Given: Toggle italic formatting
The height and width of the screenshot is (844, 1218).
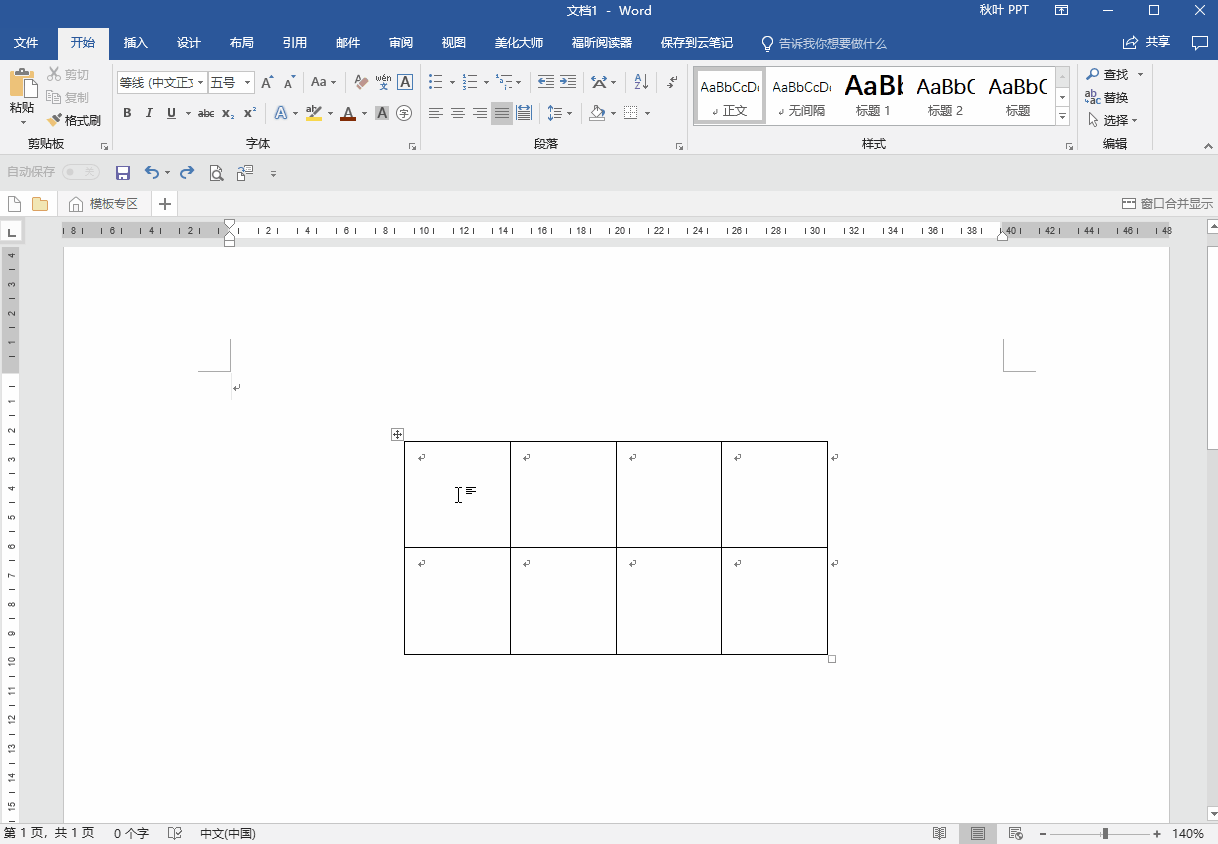Looking at the screenshot, I should (149, 113).
